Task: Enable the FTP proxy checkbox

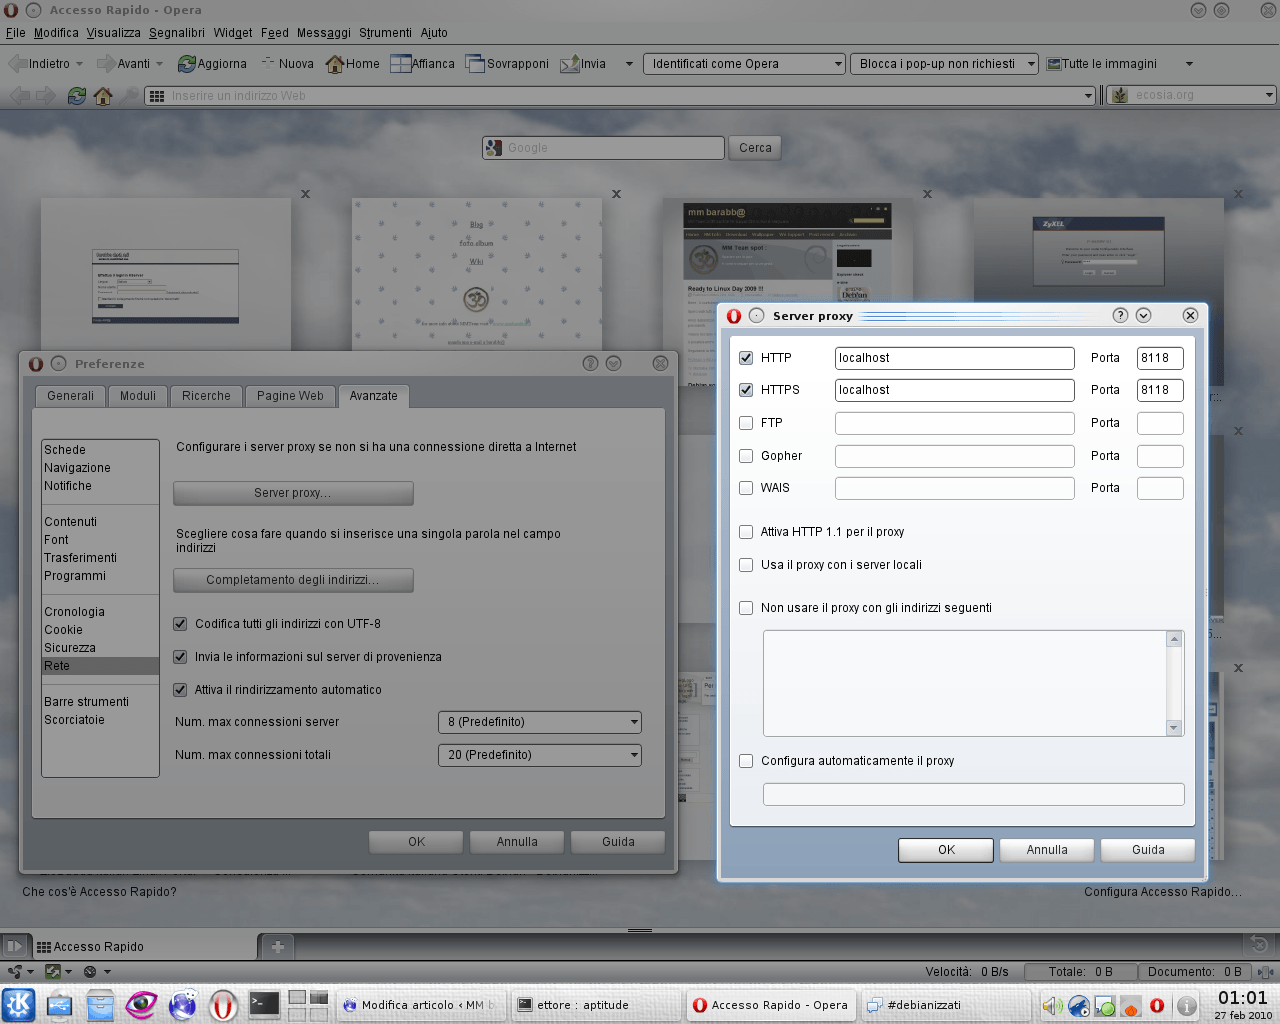Action: click(746, 423)
